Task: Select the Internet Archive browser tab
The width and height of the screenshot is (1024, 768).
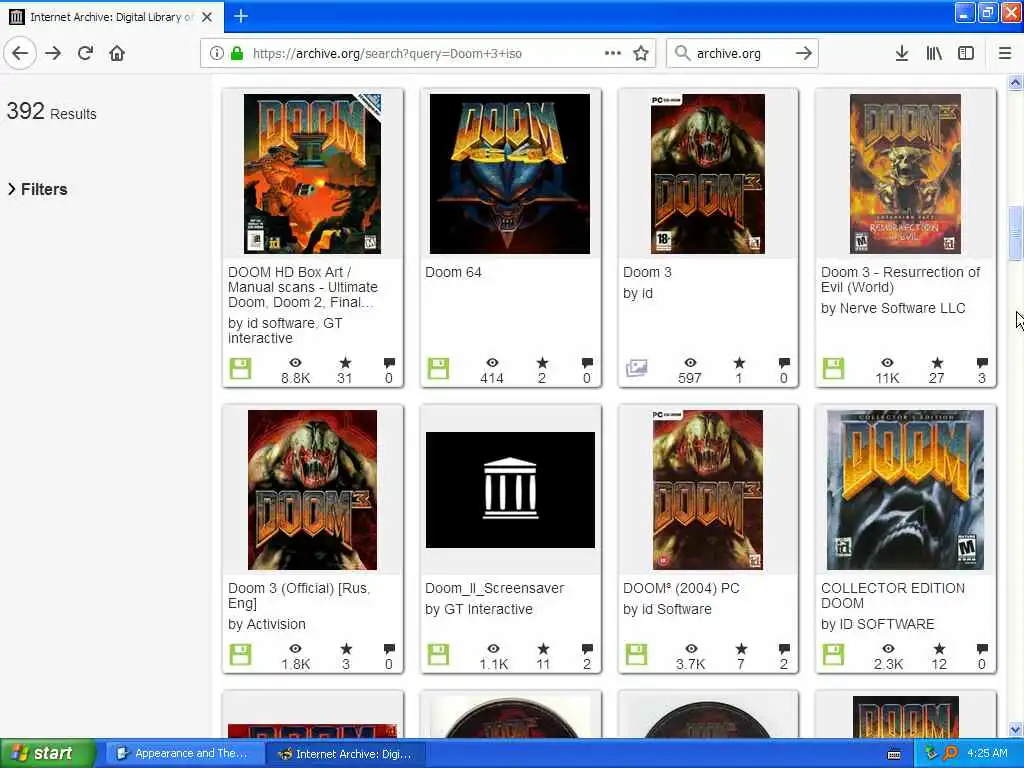Action: tap(112, 17)
